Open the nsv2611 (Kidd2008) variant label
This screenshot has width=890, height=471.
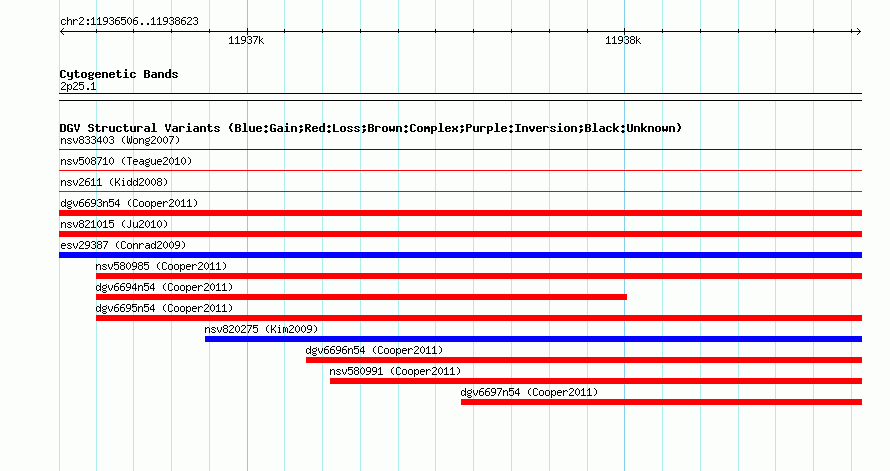coord(114,182)
